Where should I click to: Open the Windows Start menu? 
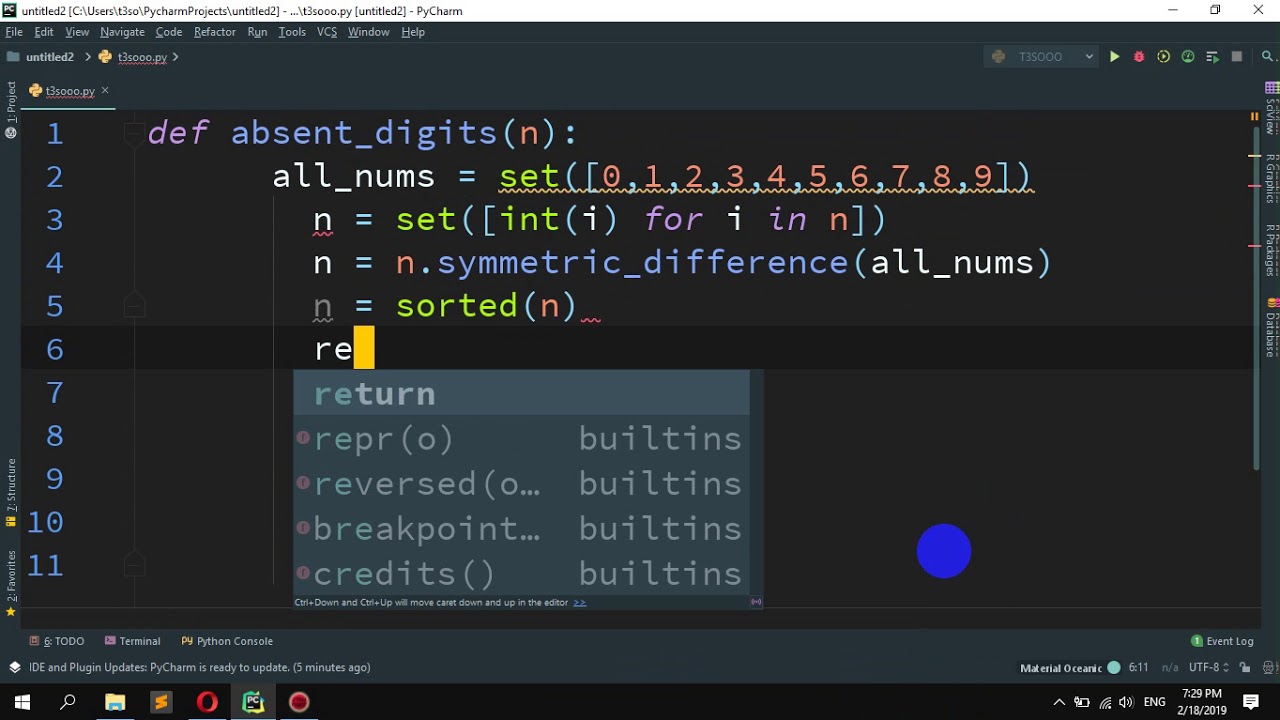[22, 702]
